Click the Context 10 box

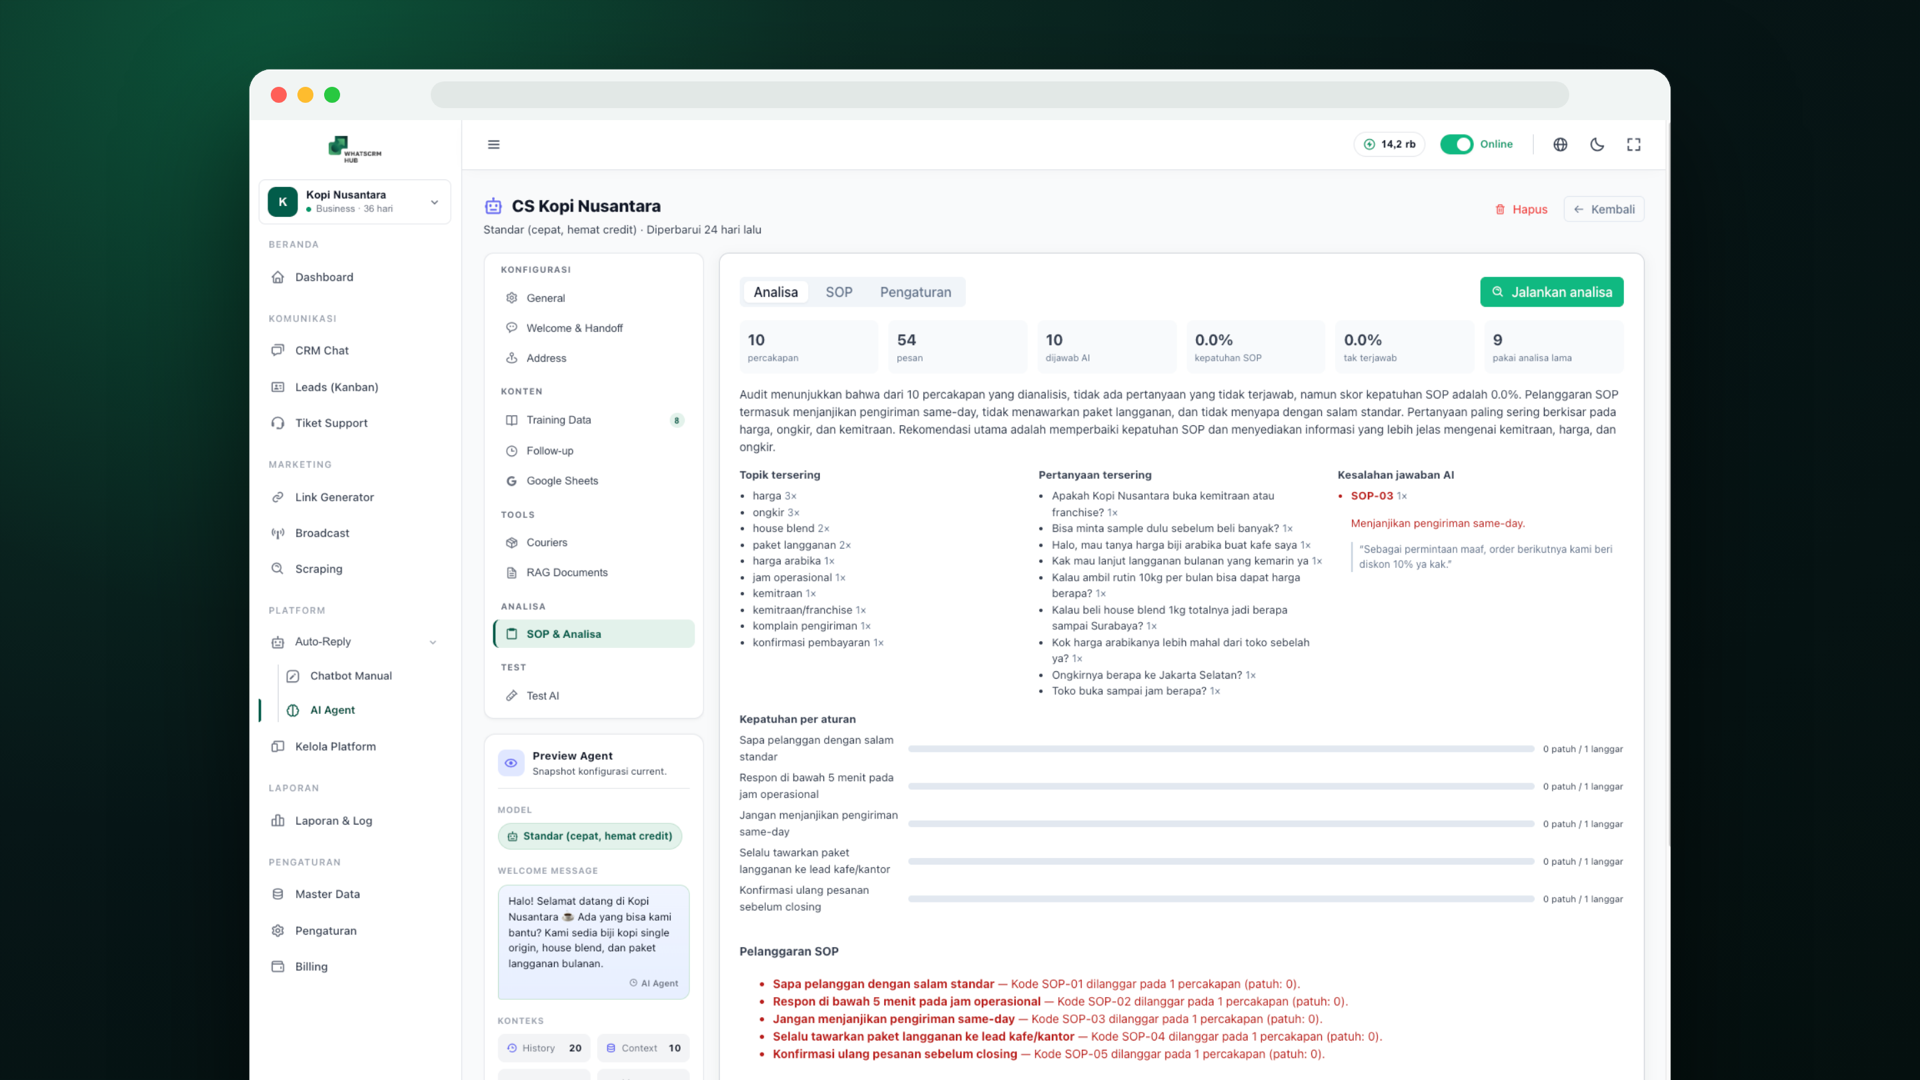pos(643,1048)
